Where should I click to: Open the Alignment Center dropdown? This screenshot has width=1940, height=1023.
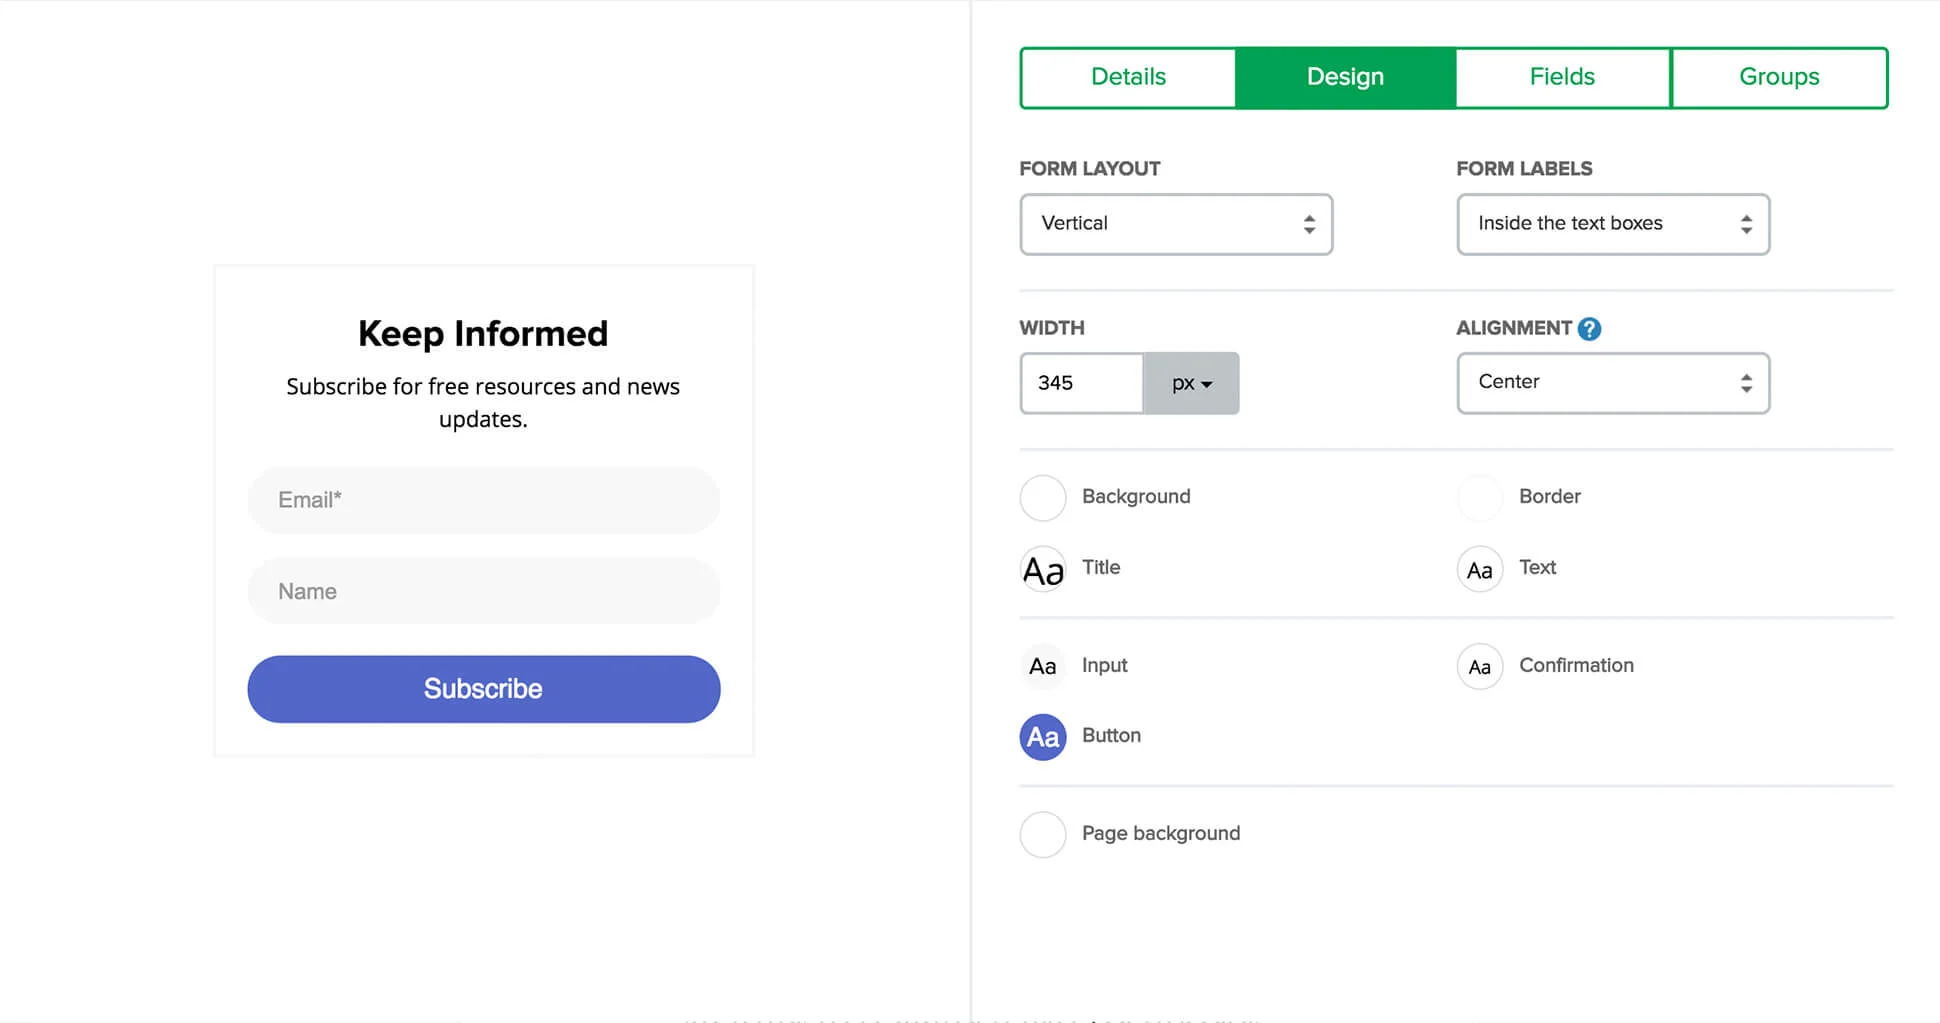pyautogui.click(x=1613, y=383)
